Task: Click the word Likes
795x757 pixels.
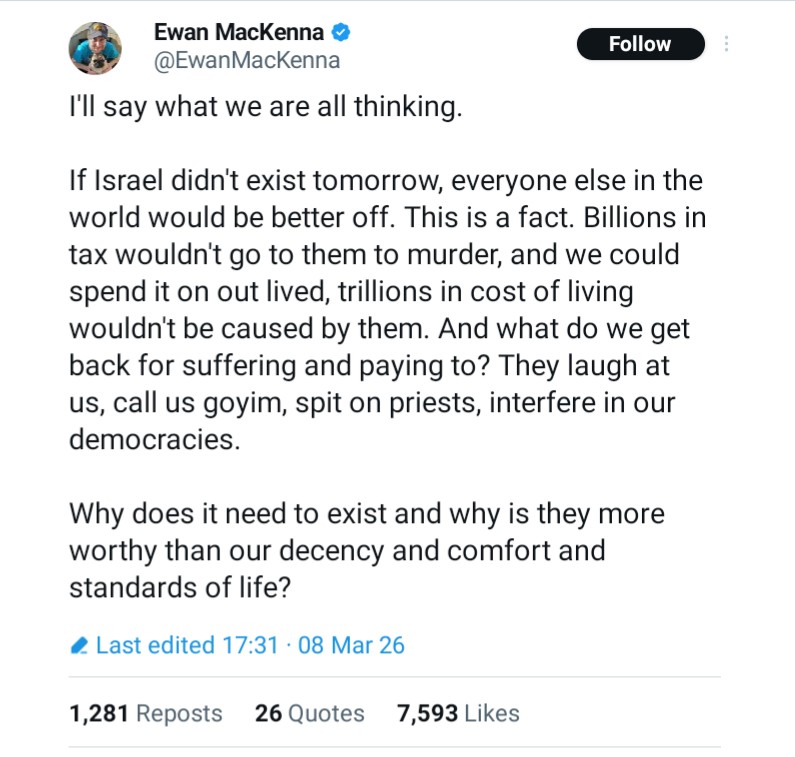Action: tap(492, 713)
